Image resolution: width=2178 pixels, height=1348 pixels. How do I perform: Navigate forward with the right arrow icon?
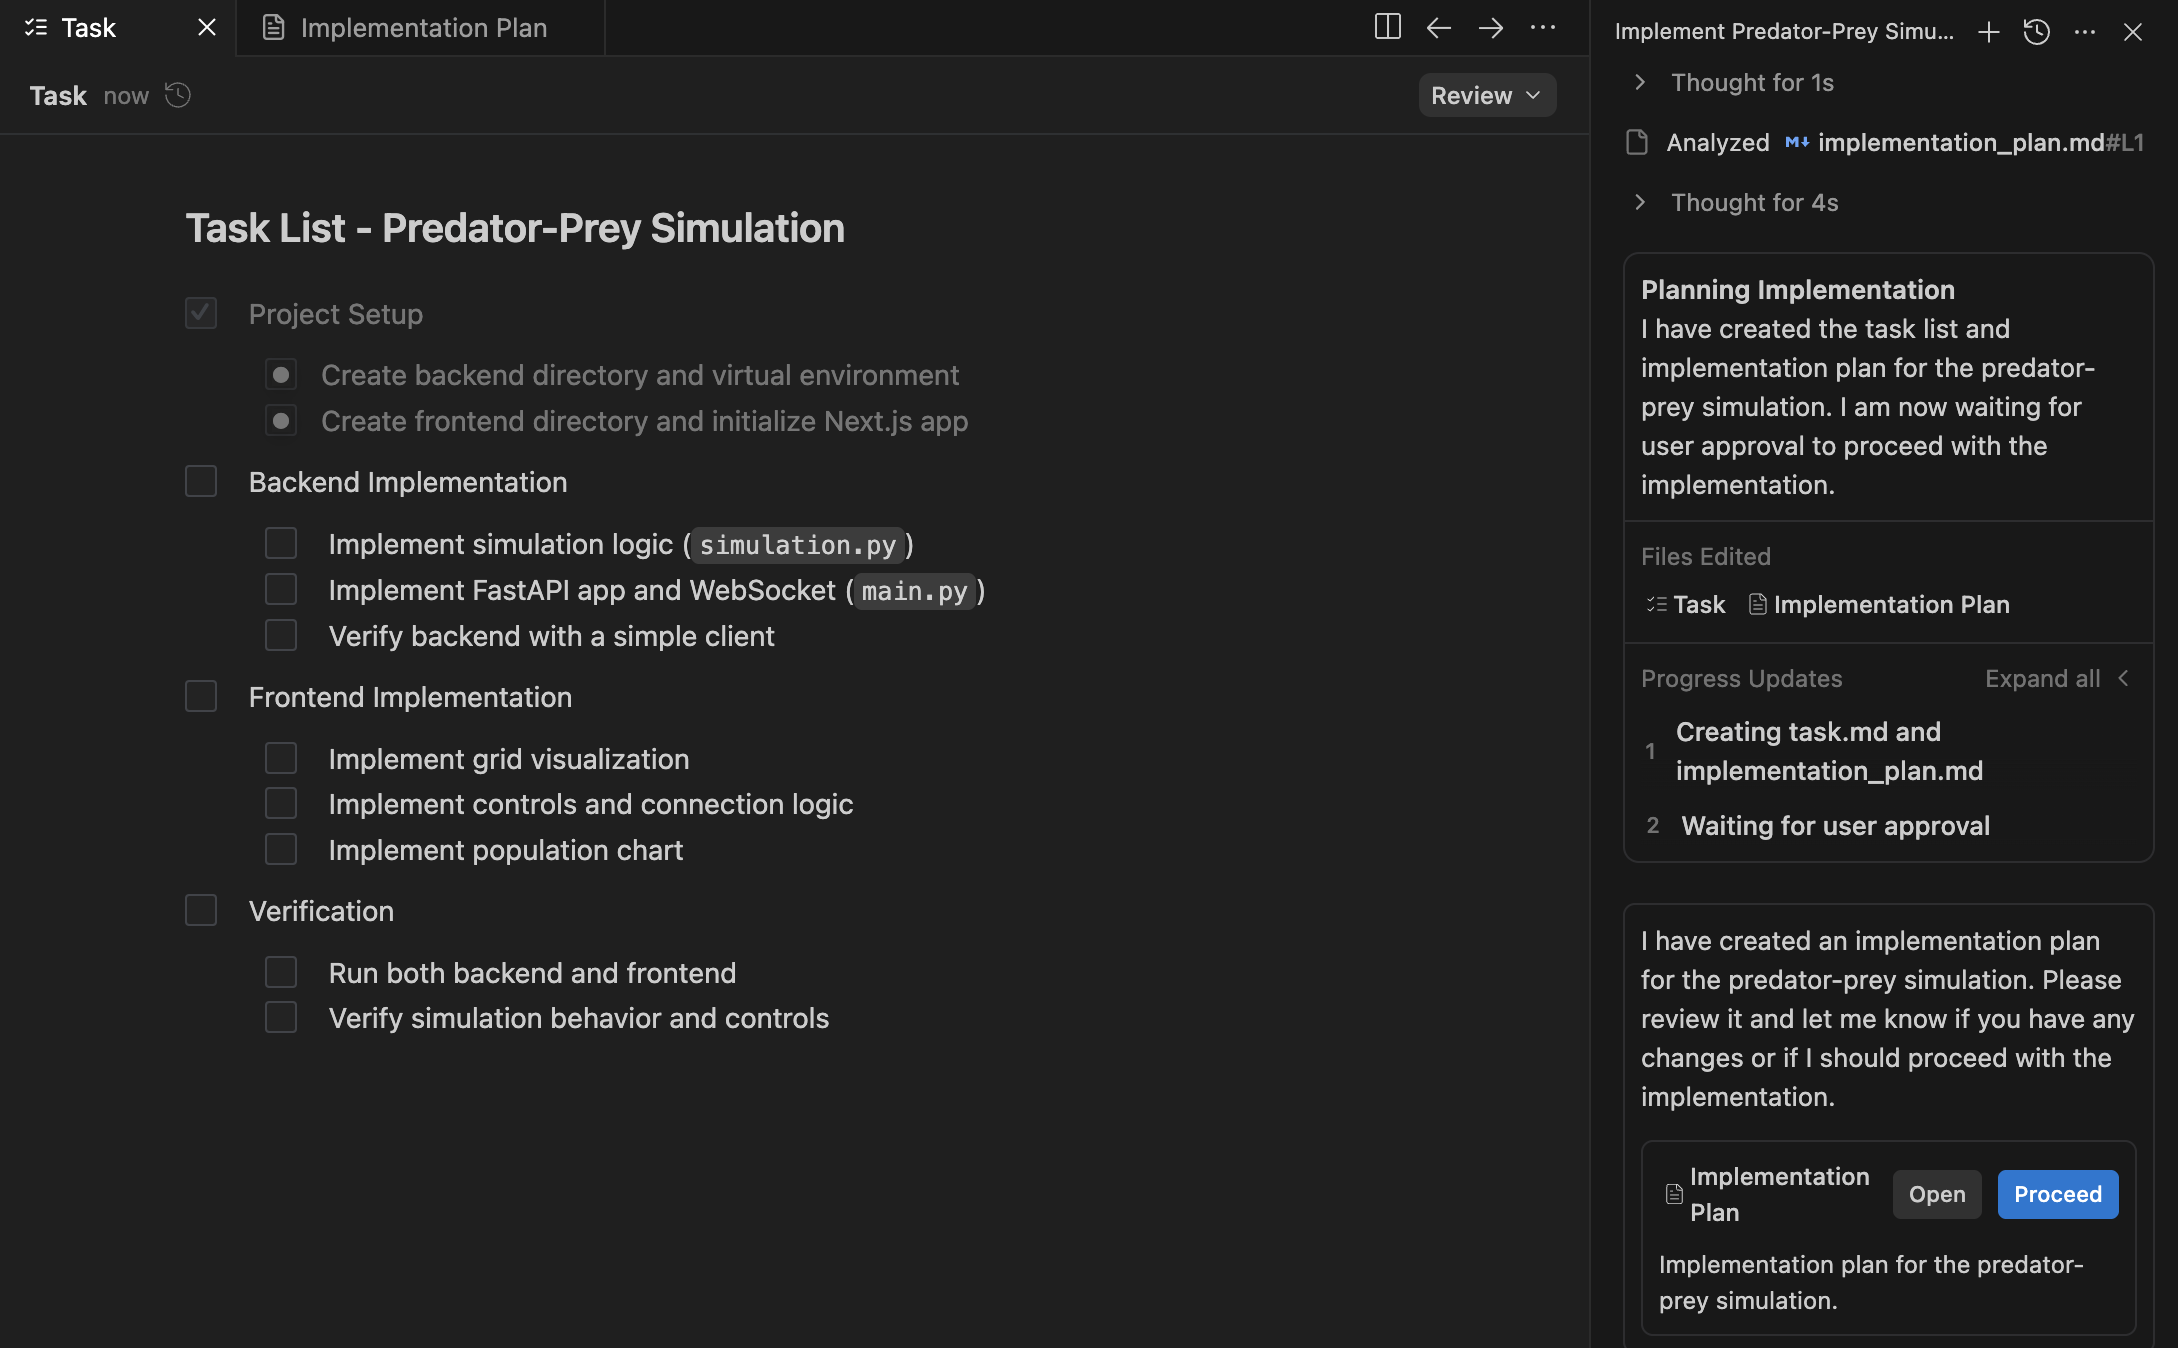(1490, 27)
